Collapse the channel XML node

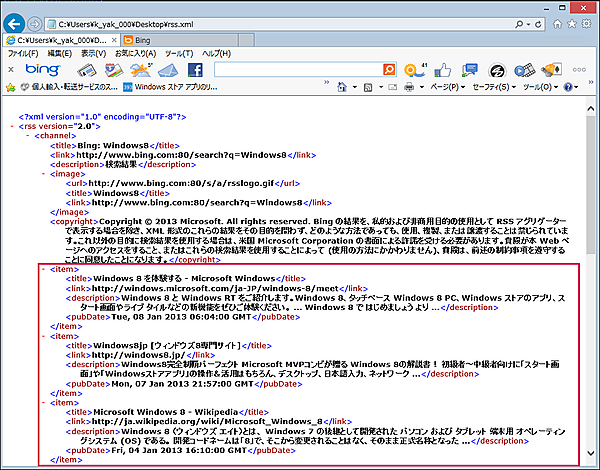[x=27, y=135]
